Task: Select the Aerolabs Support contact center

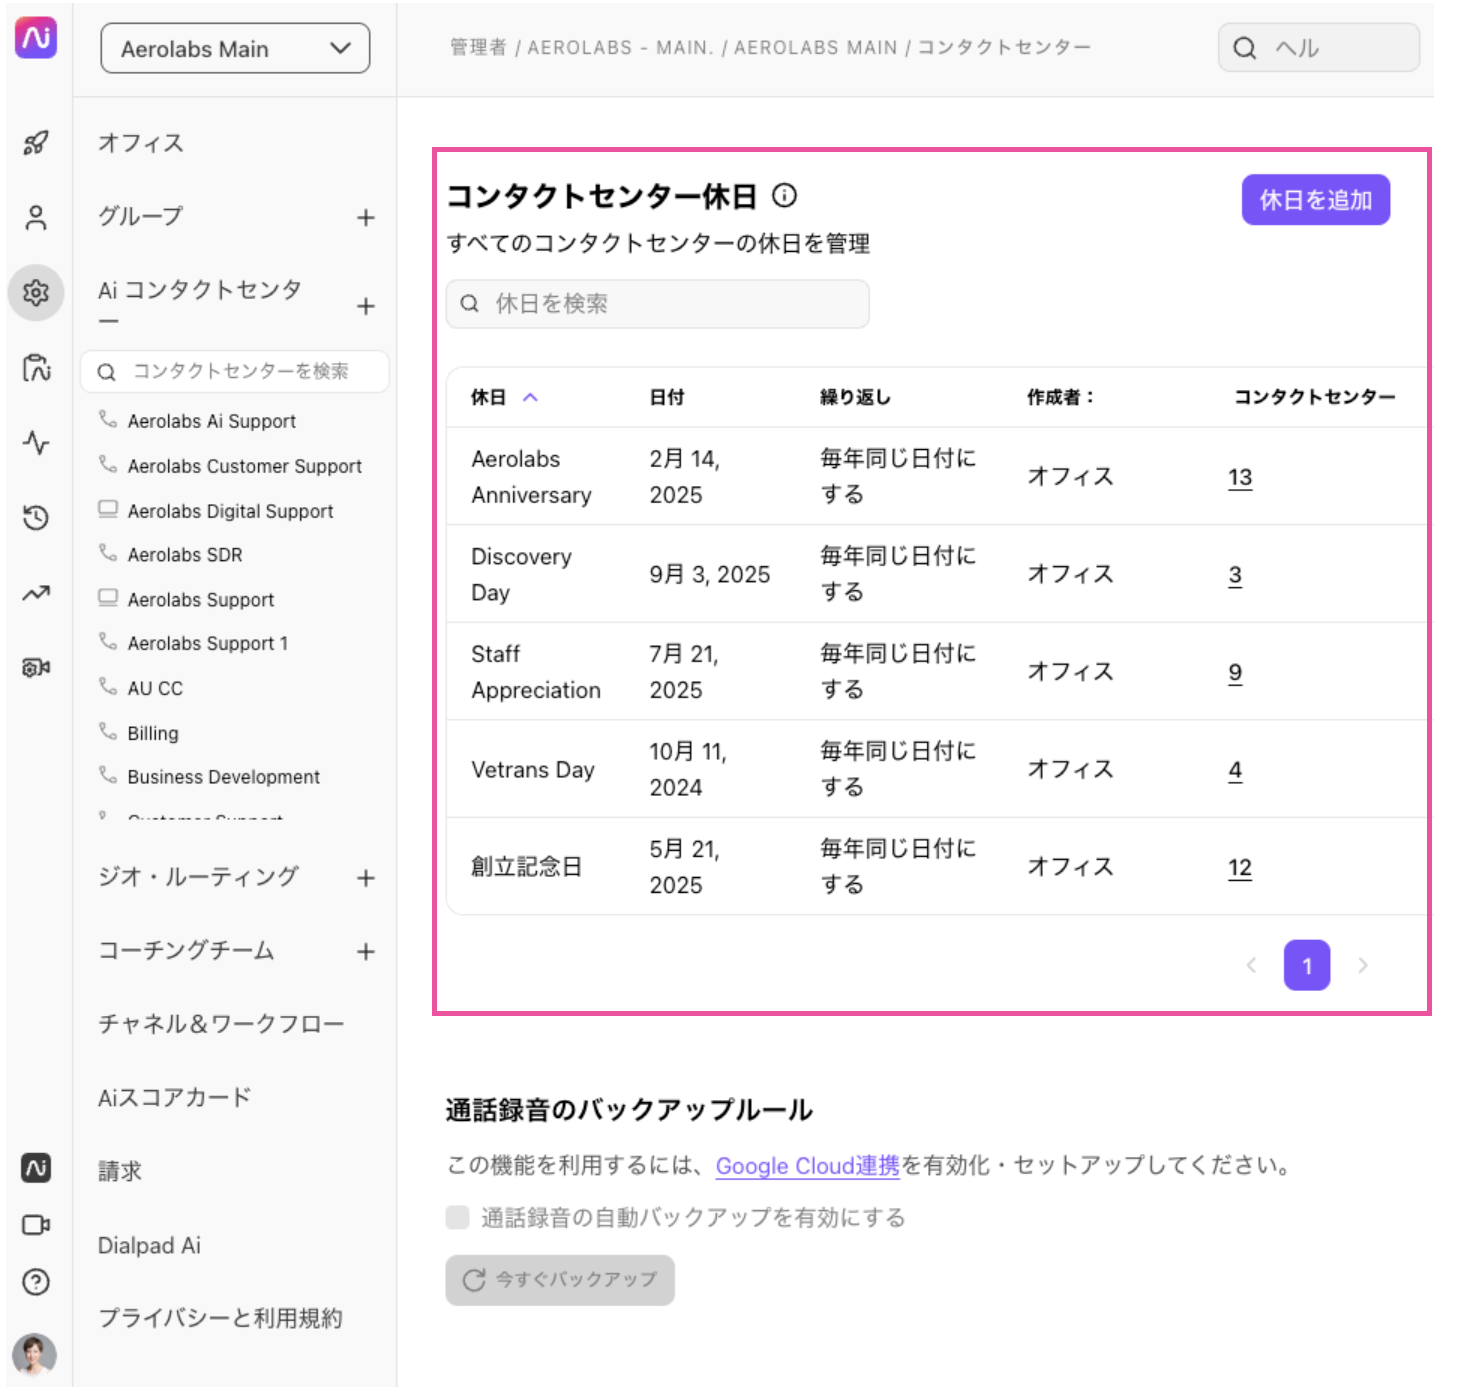Action: [x=201, y=600]
